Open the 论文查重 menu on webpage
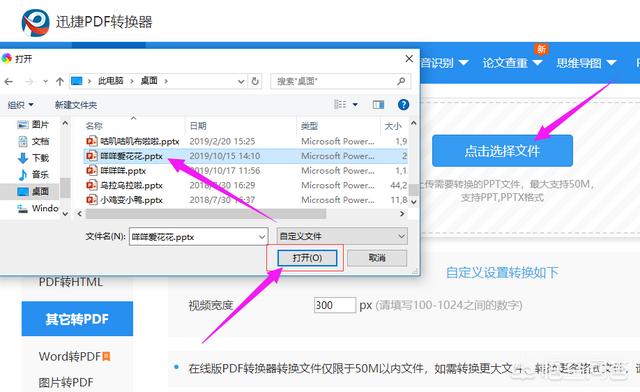Viewport: 640px width, 392px height. [512, 63]
